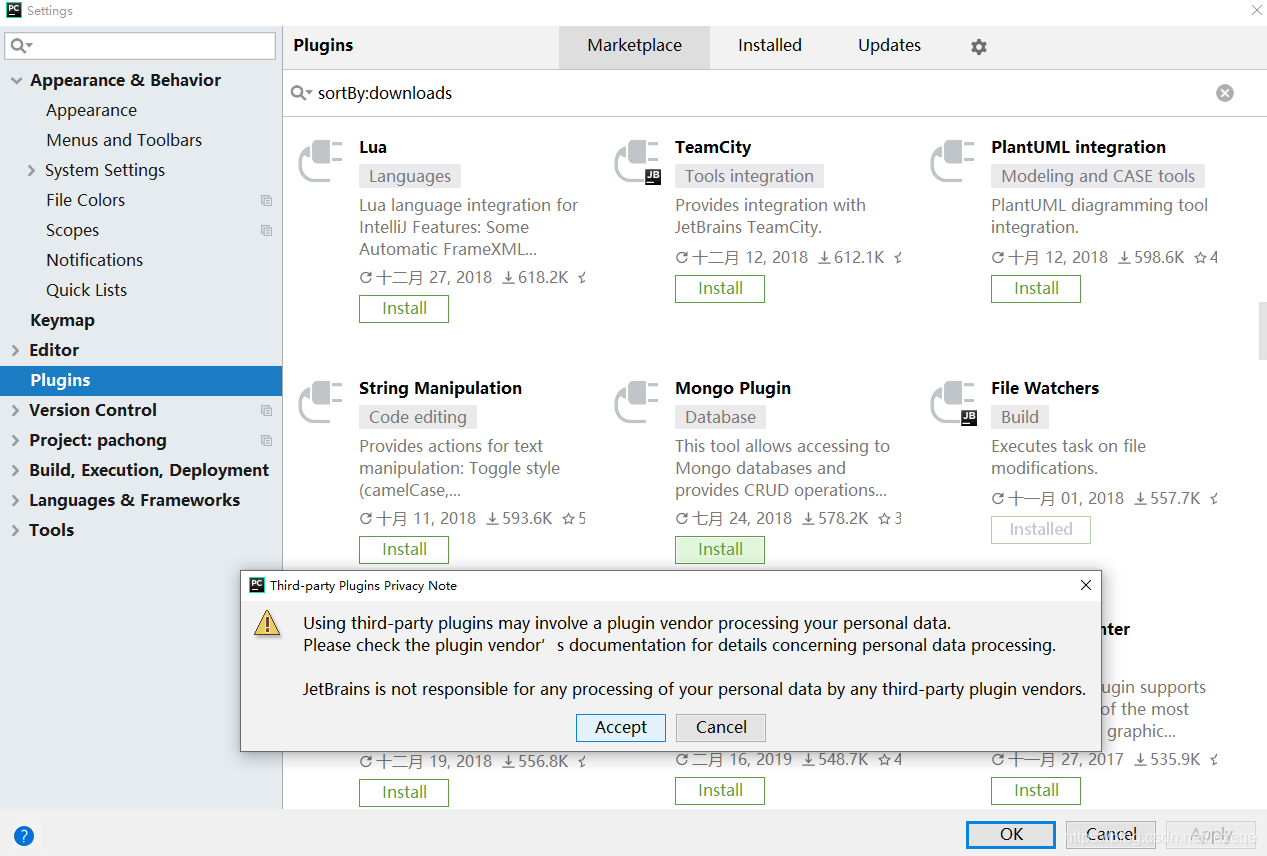Select Keymap in the settings tree
Viewport: 1267px width, 856px height.
pyautogui.click(x=62, y=320)
